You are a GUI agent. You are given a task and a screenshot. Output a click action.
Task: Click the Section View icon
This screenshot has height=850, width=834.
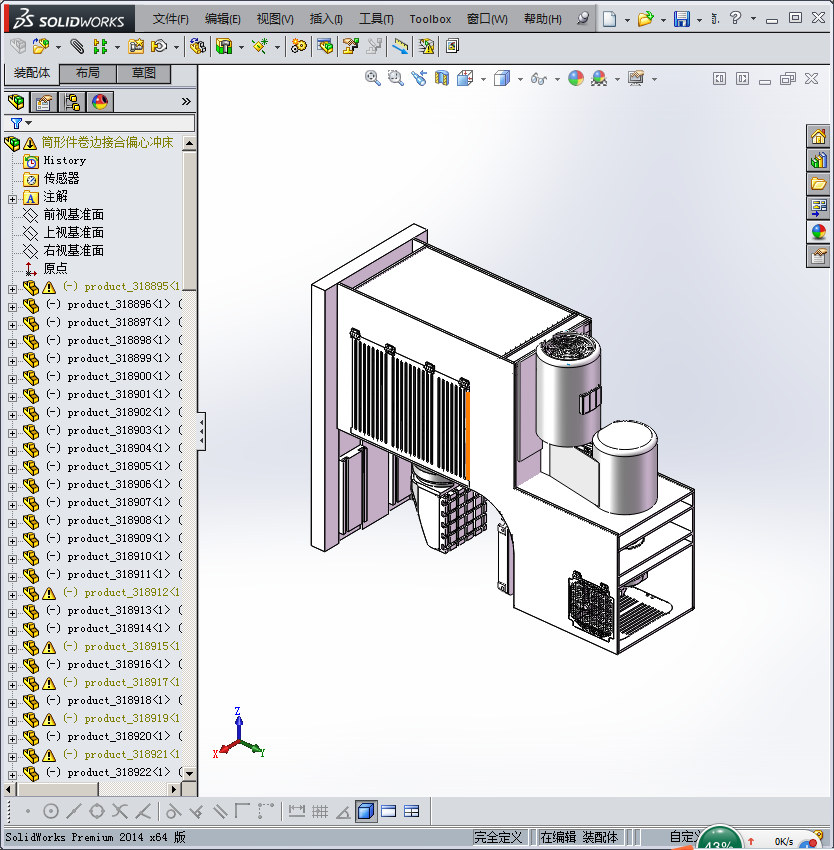click(442, 79)
